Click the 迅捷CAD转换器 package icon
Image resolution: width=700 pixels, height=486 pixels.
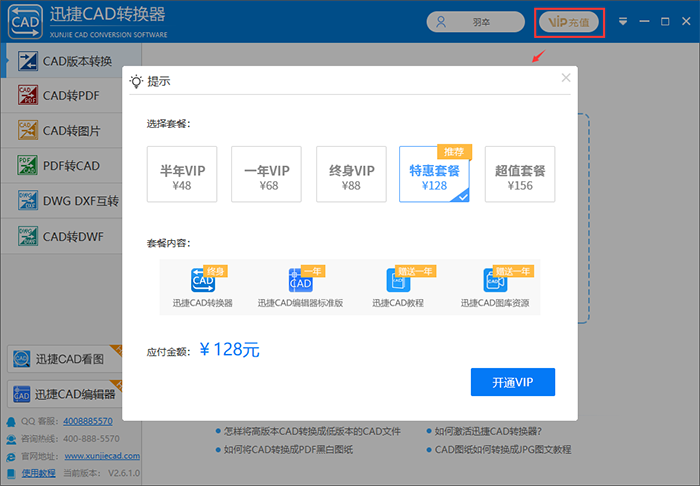click(203, 280)
